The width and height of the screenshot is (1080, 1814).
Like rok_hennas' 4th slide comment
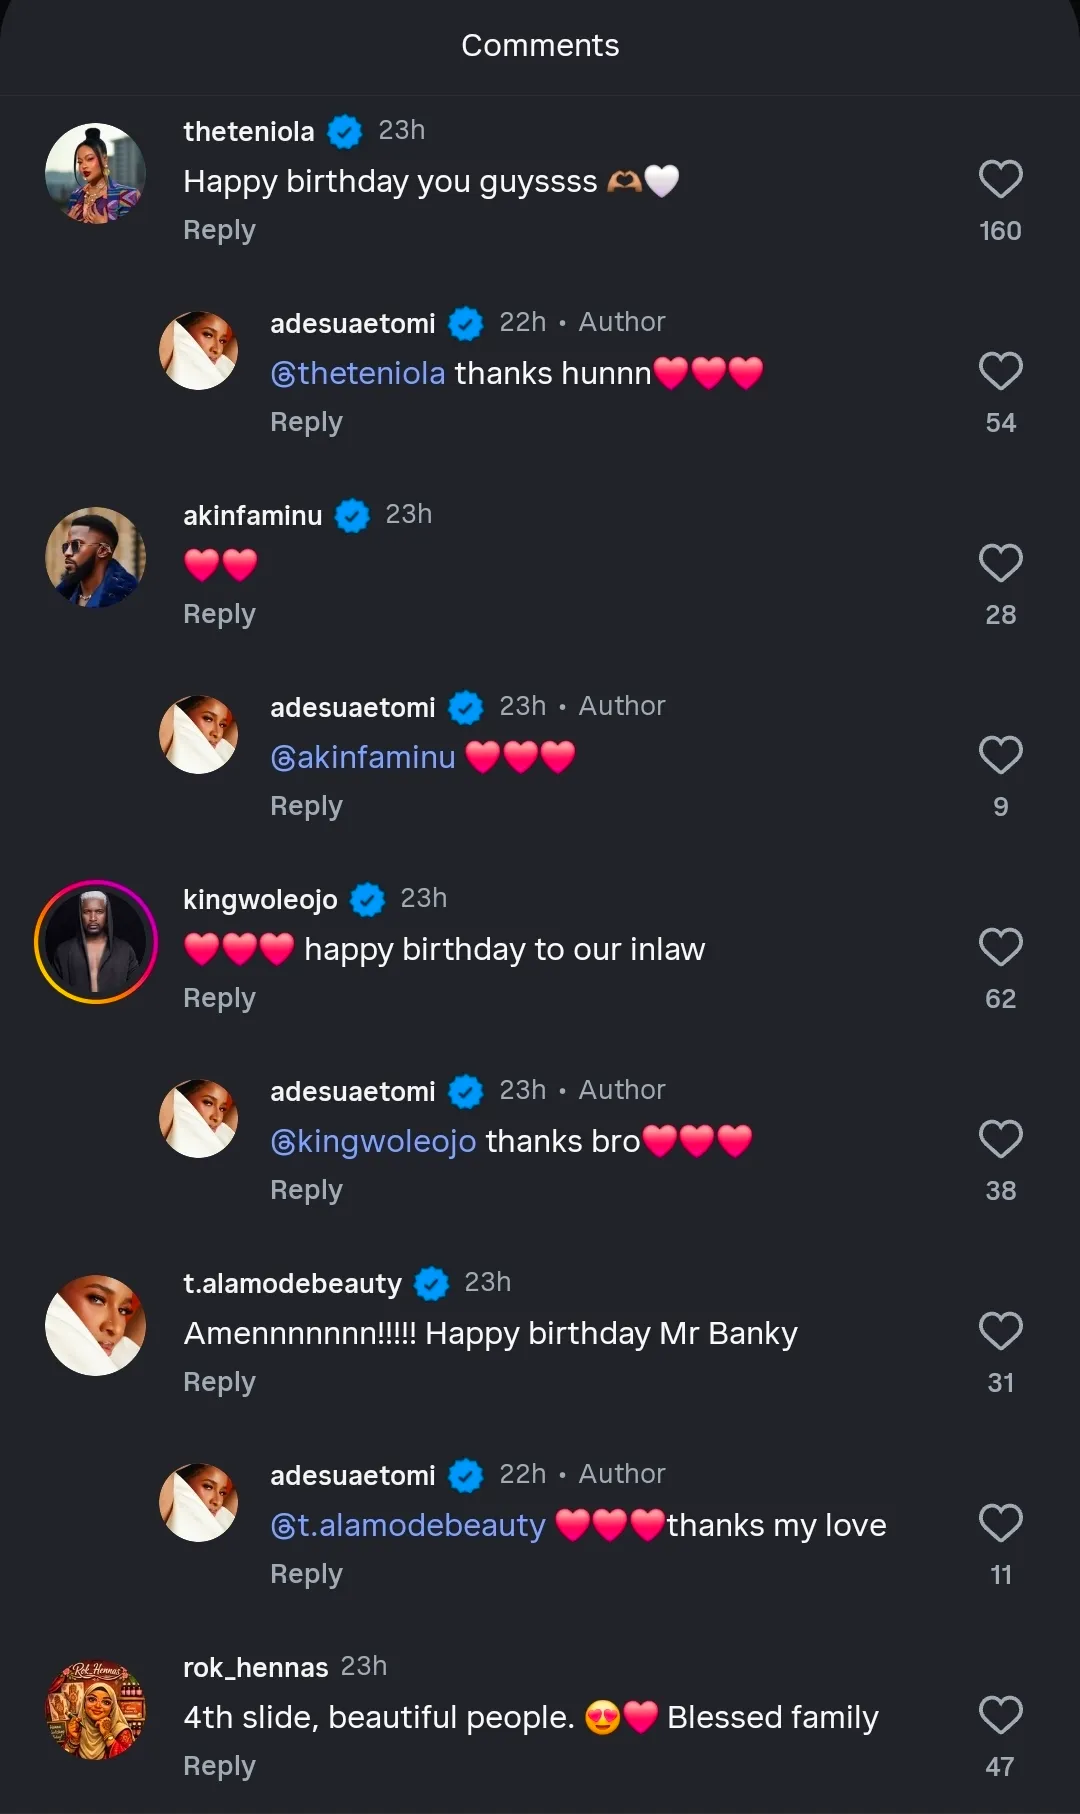click(x=1000, y=1716)
